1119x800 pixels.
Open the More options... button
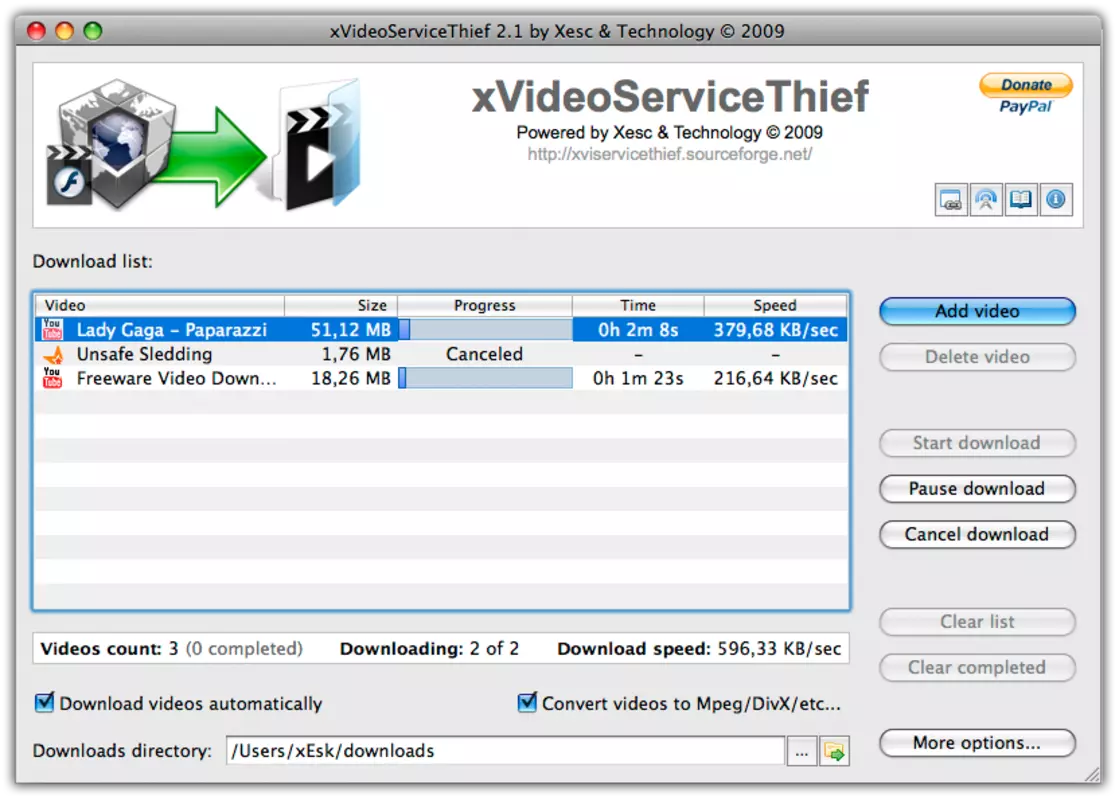pyautogui.click(x=977, y=744)
